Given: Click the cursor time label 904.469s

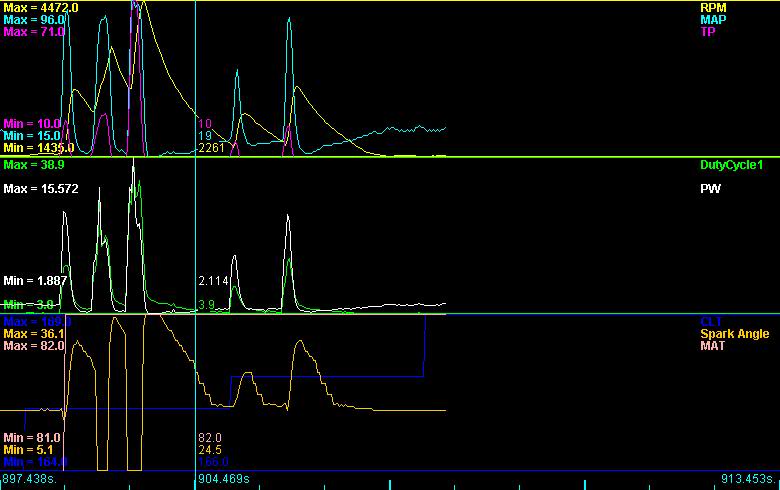Looking at the screenshot, I should click(224, 479).
